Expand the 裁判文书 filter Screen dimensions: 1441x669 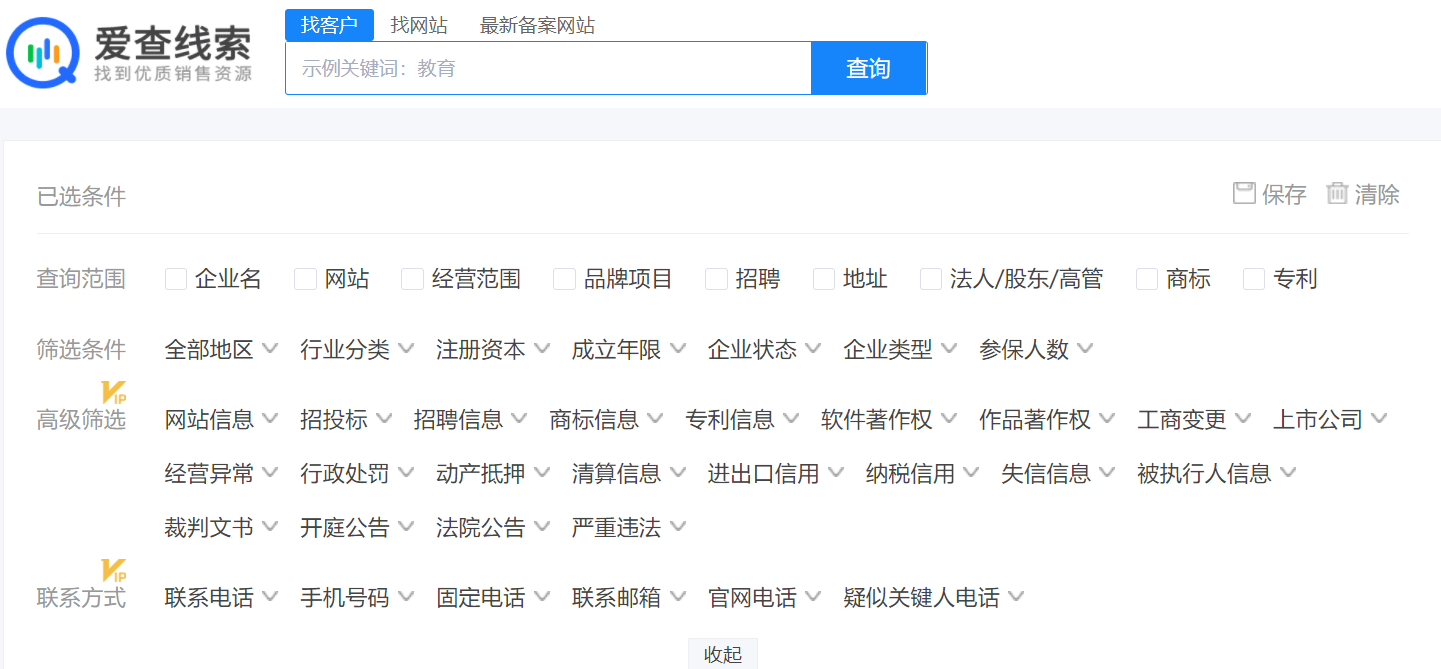[222, 527]
